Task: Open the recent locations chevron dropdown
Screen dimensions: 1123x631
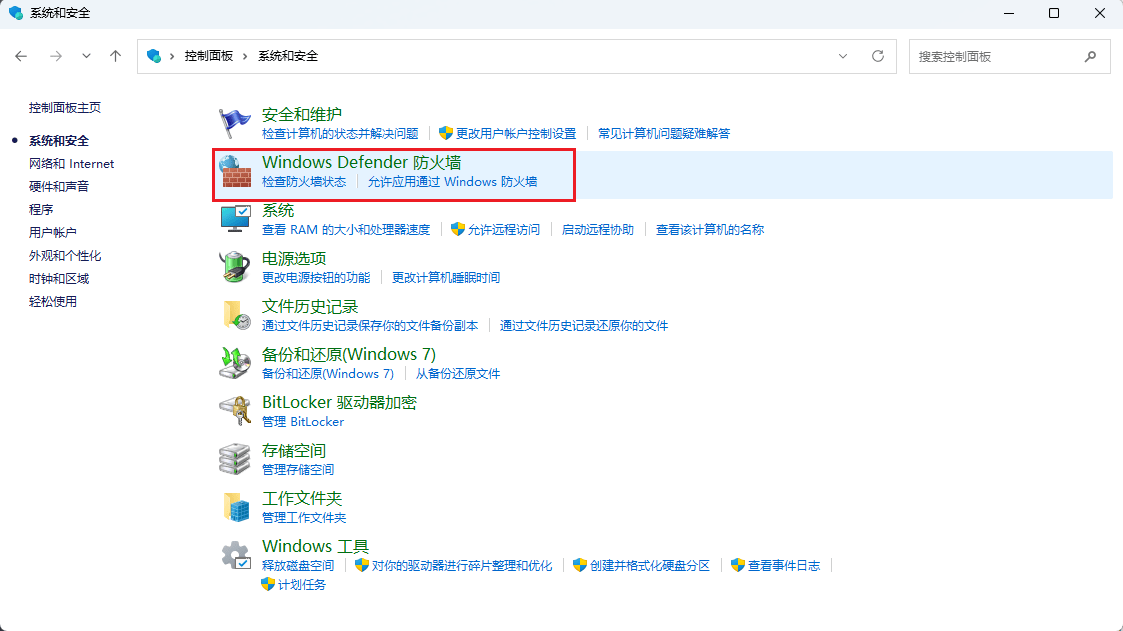Action: 86,56
